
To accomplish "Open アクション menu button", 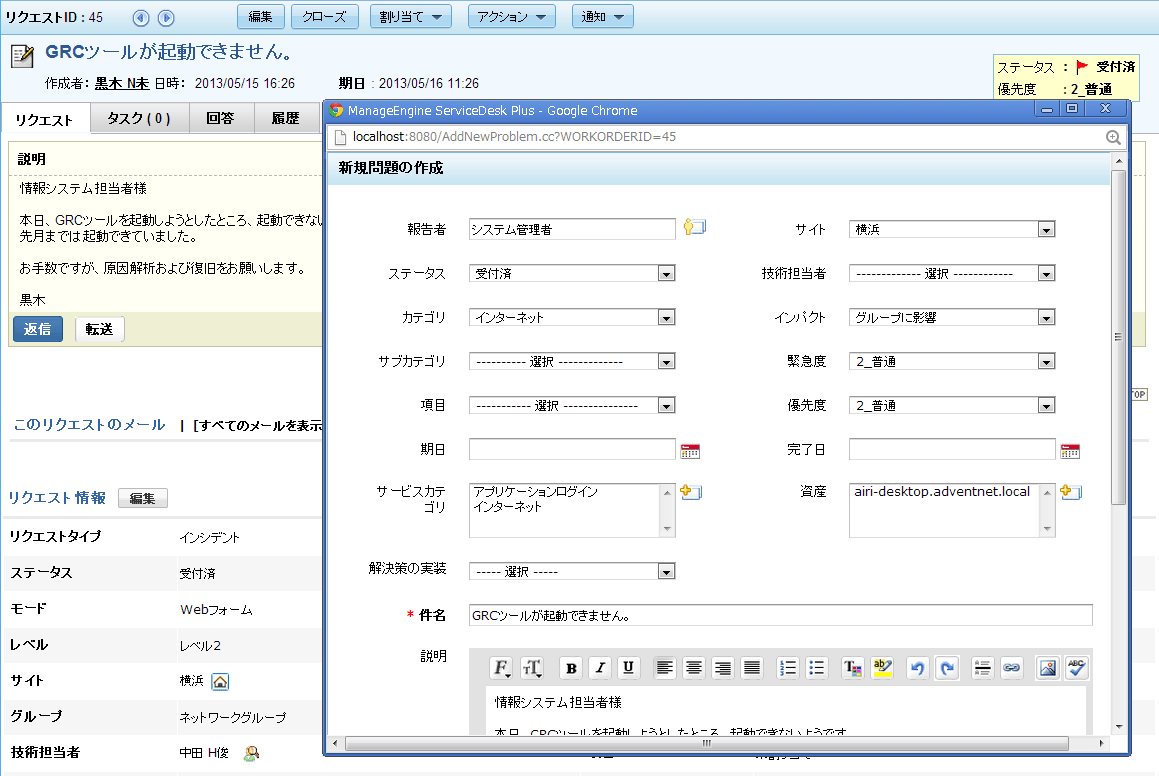I will [511, 16].
